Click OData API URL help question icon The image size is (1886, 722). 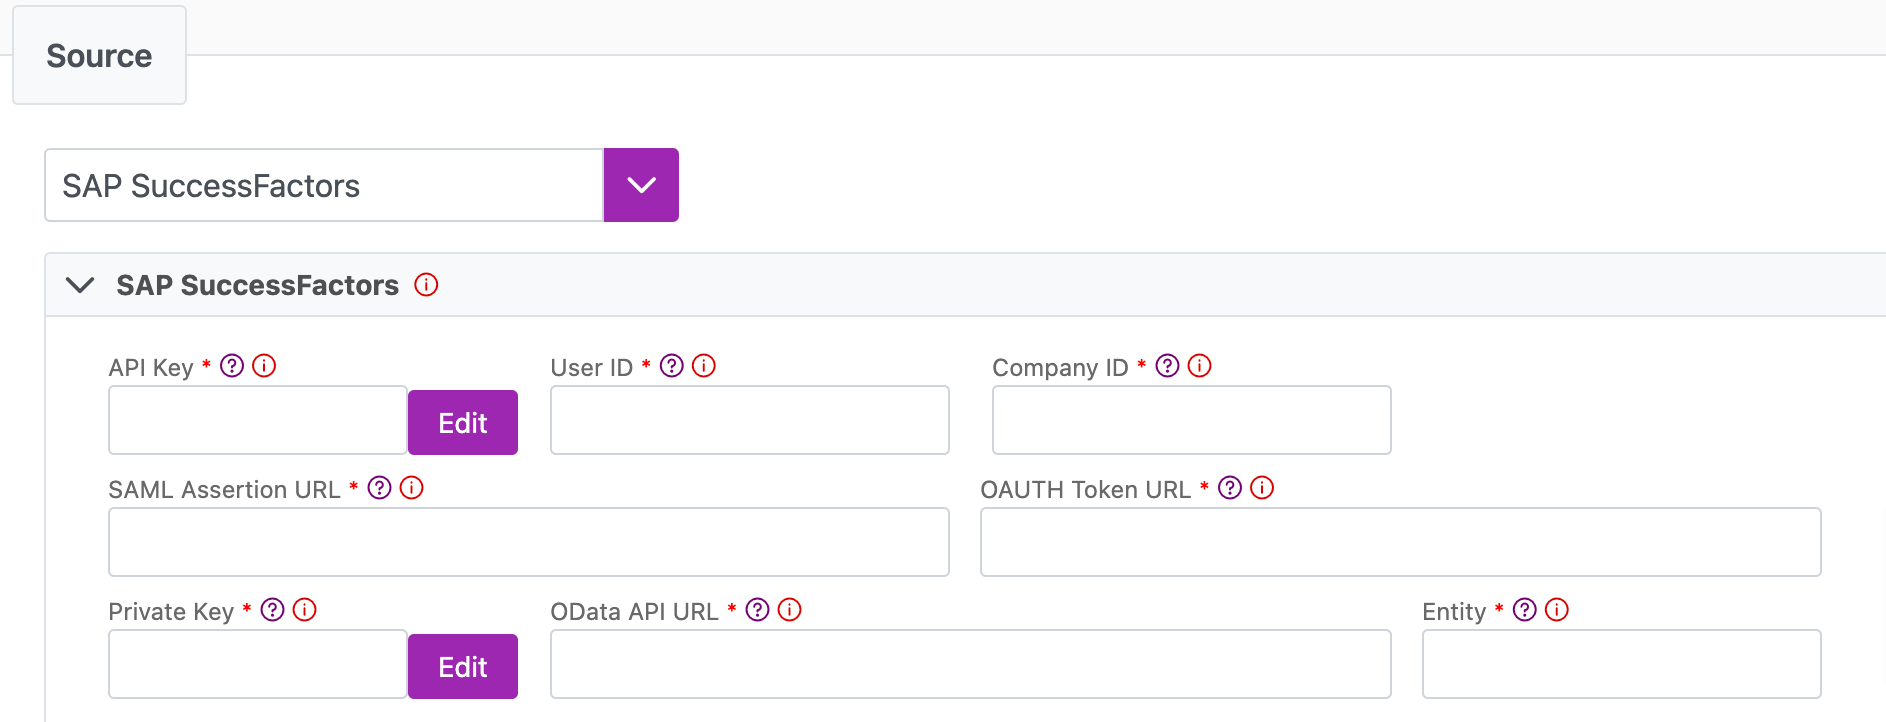pos(757,610)
